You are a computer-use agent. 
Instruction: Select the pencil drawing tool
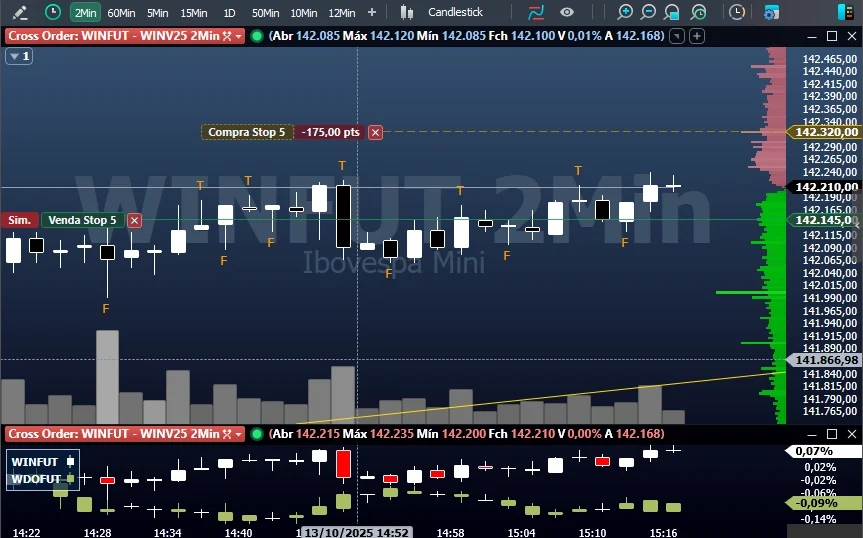[x=19, y=12]
